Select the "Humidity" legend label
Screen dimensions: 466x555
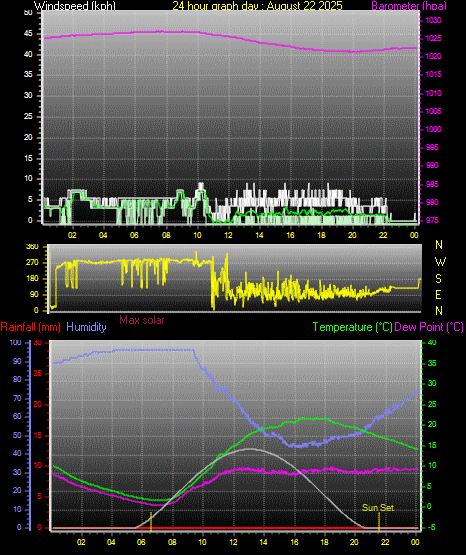(86, 327)
